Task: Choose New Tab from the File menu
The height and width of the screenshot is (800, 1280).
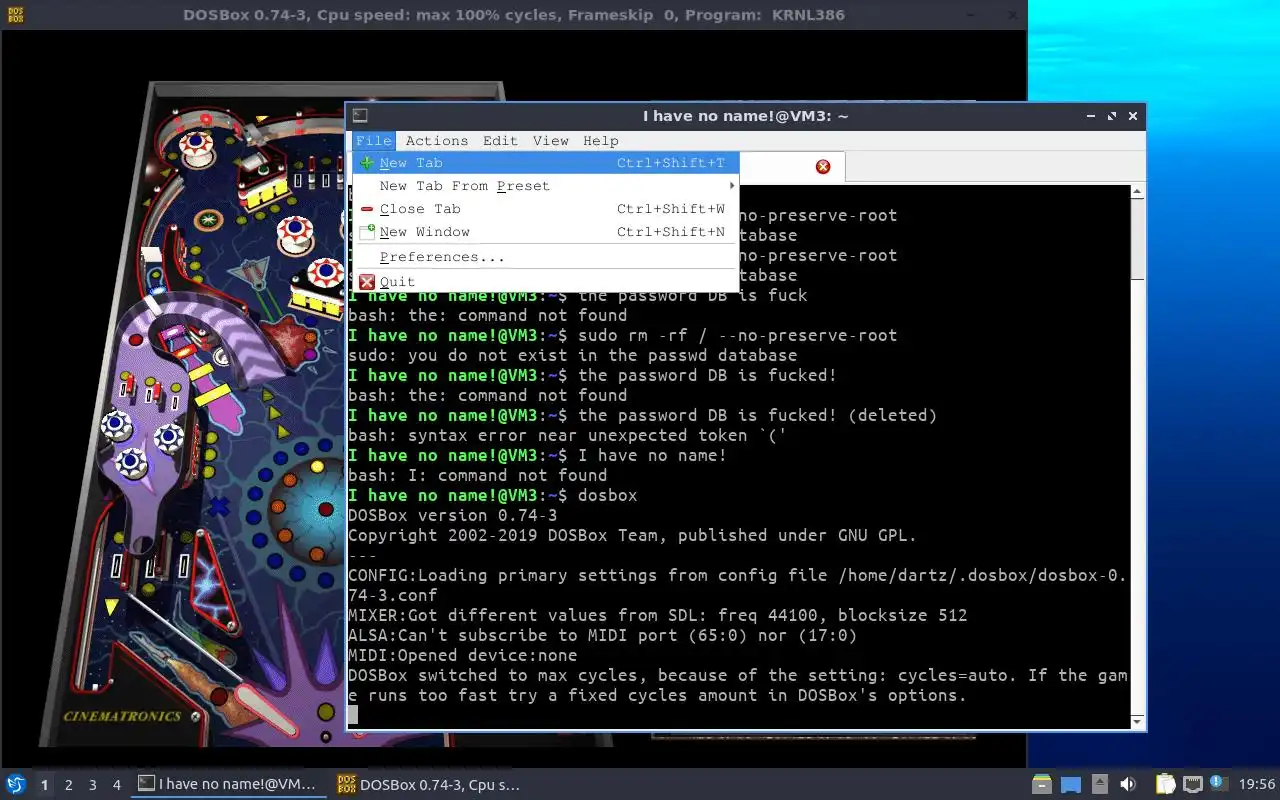Action: click(x=545, y=163)
